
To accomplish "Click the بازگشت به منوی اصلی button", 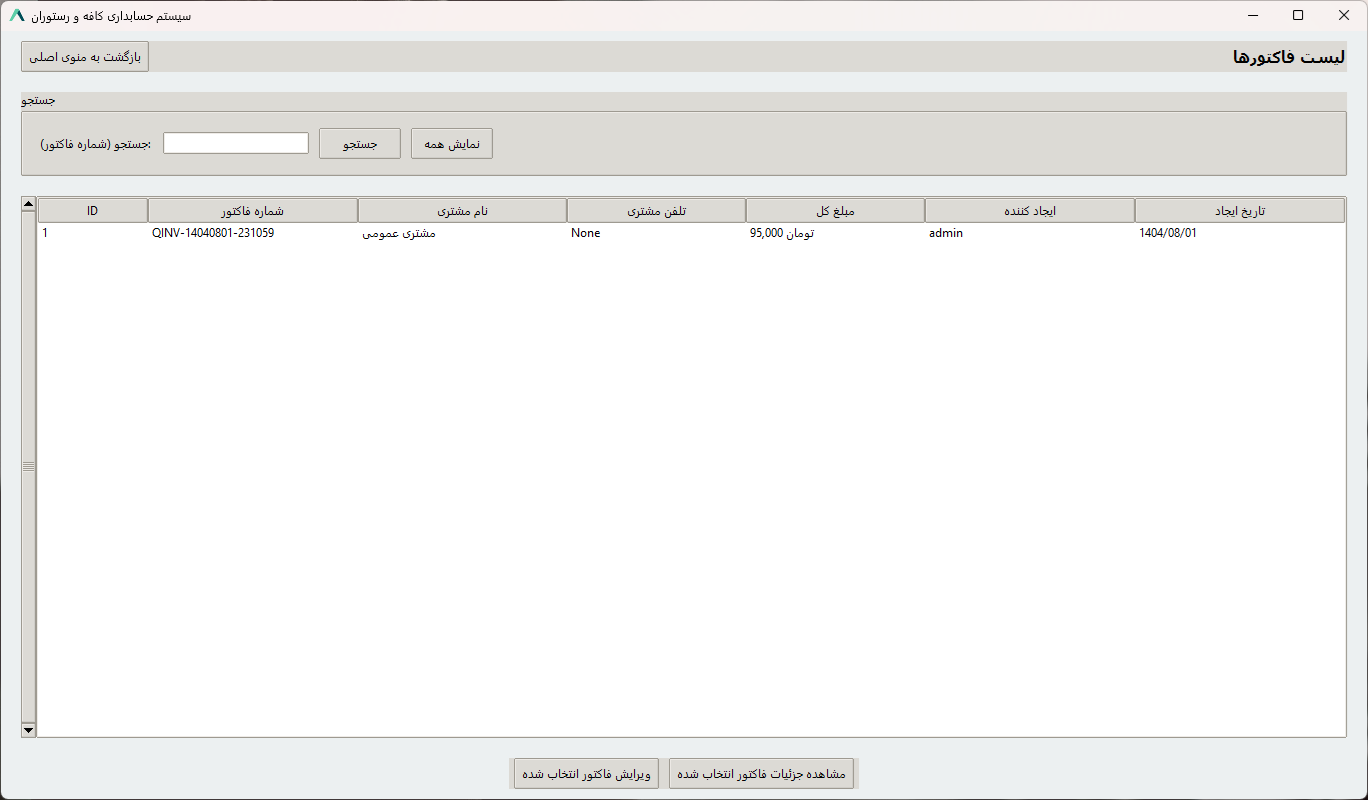I will (85, 56).
